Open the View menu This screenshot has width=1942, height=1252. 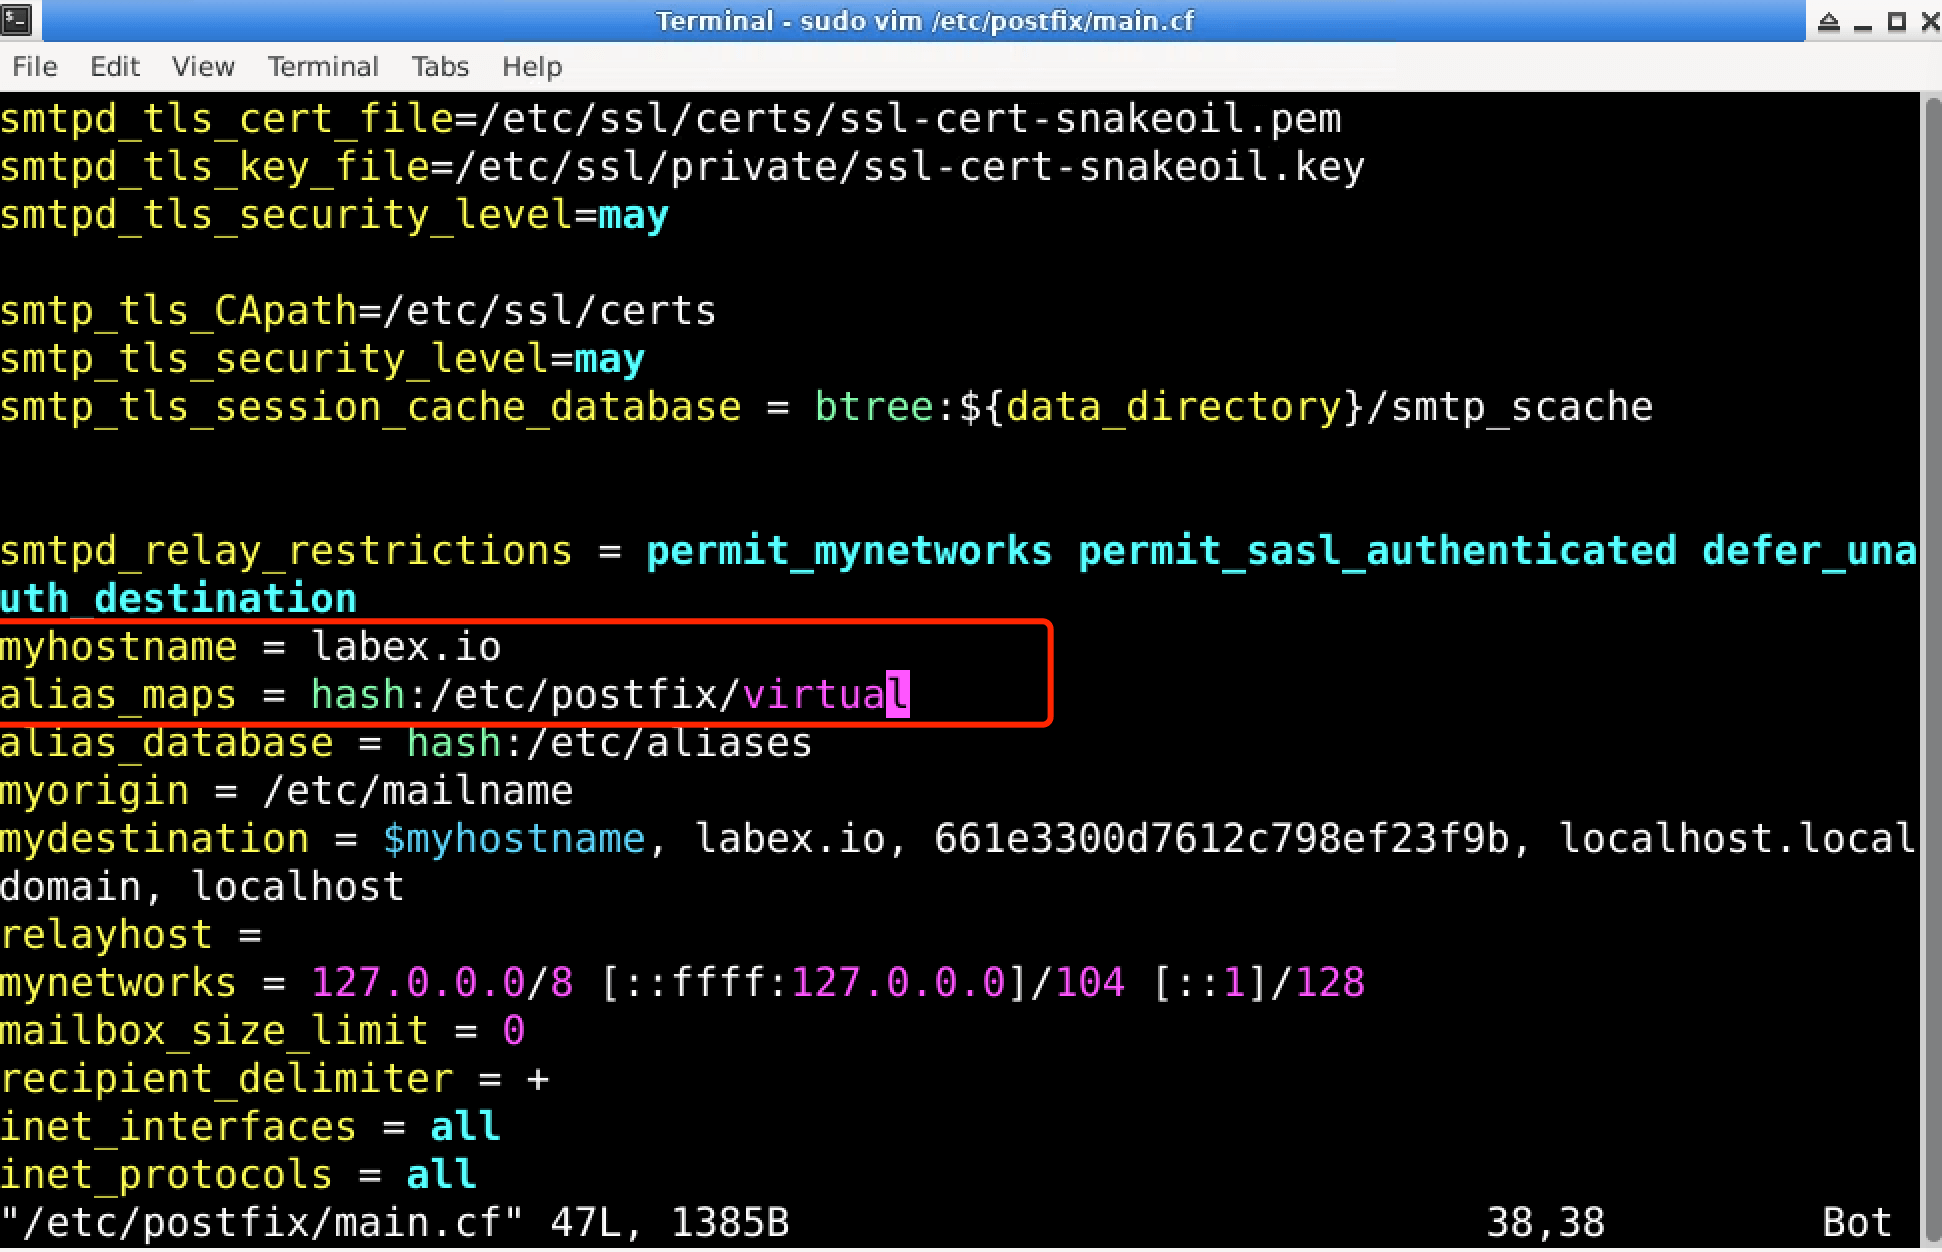point(203,66)
